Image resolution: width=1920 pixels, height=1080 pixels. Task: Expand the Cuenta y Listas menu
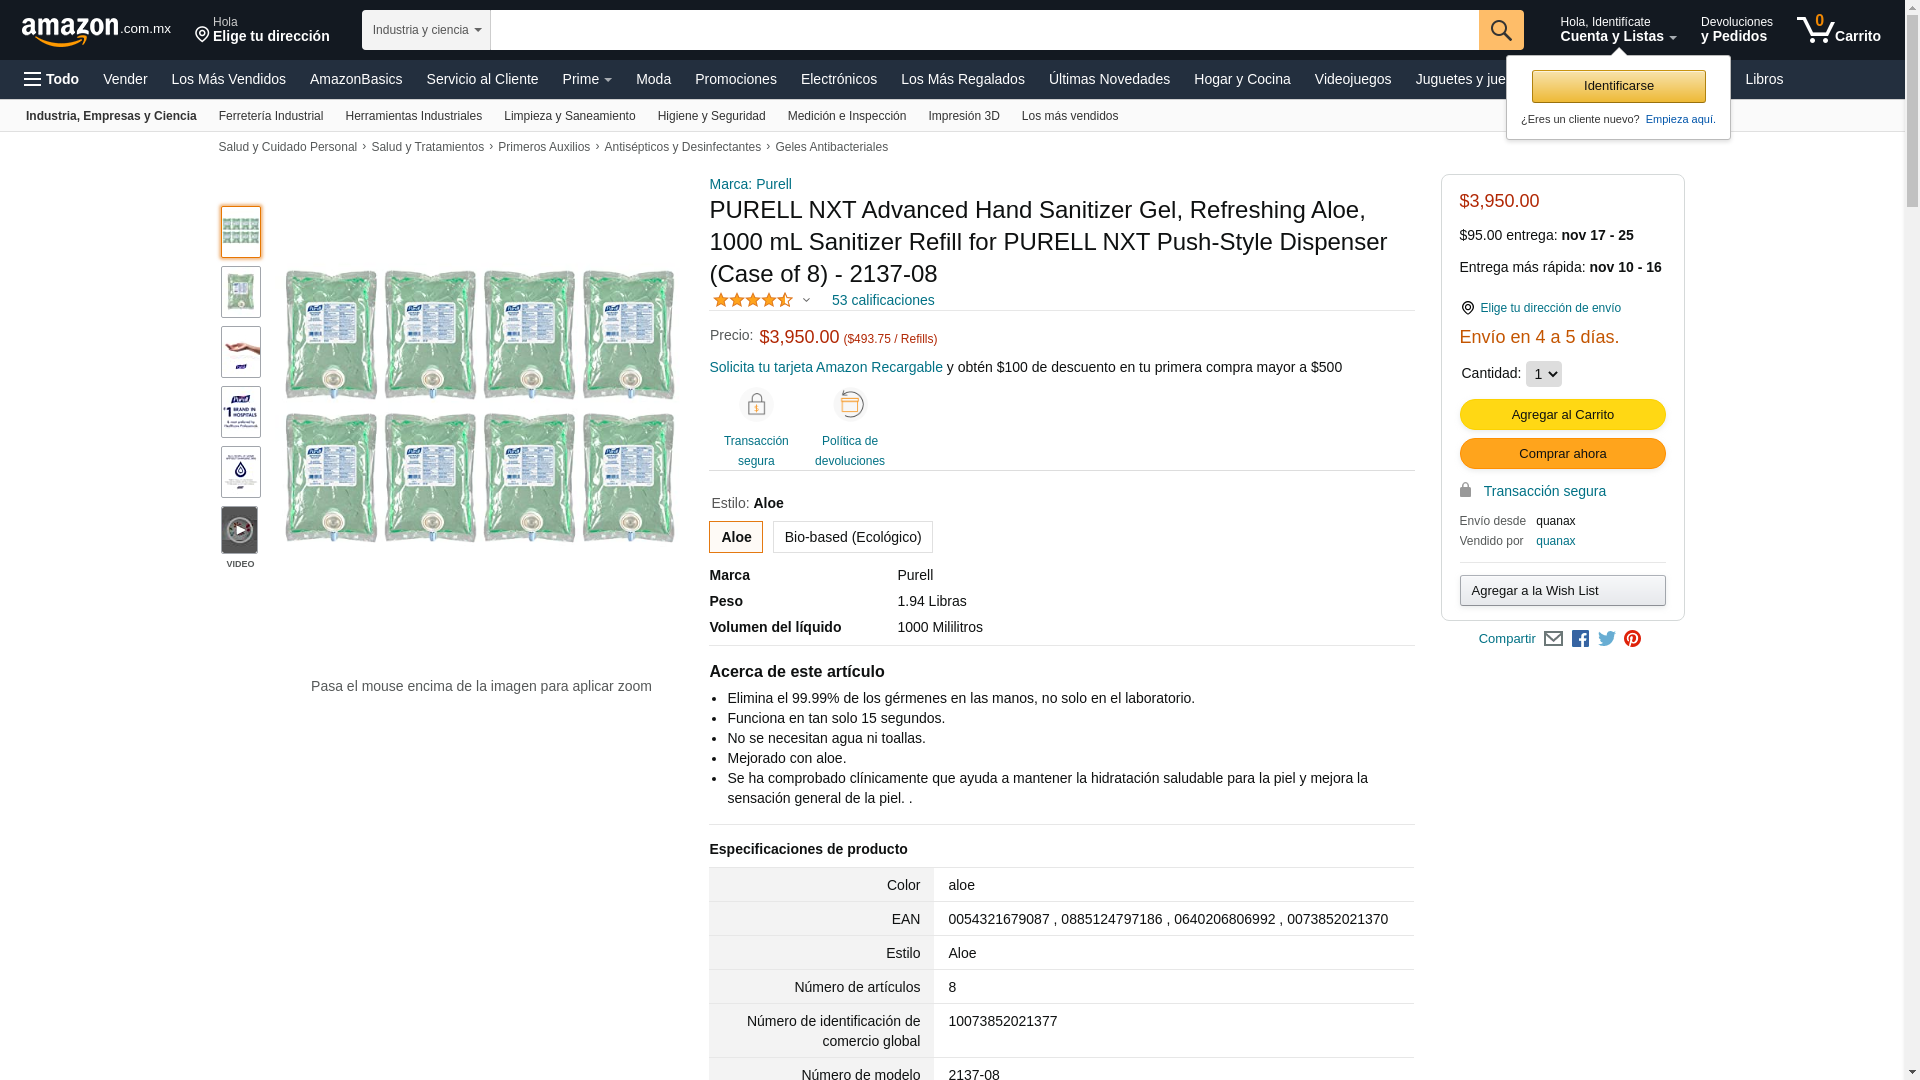(1618, 30)
